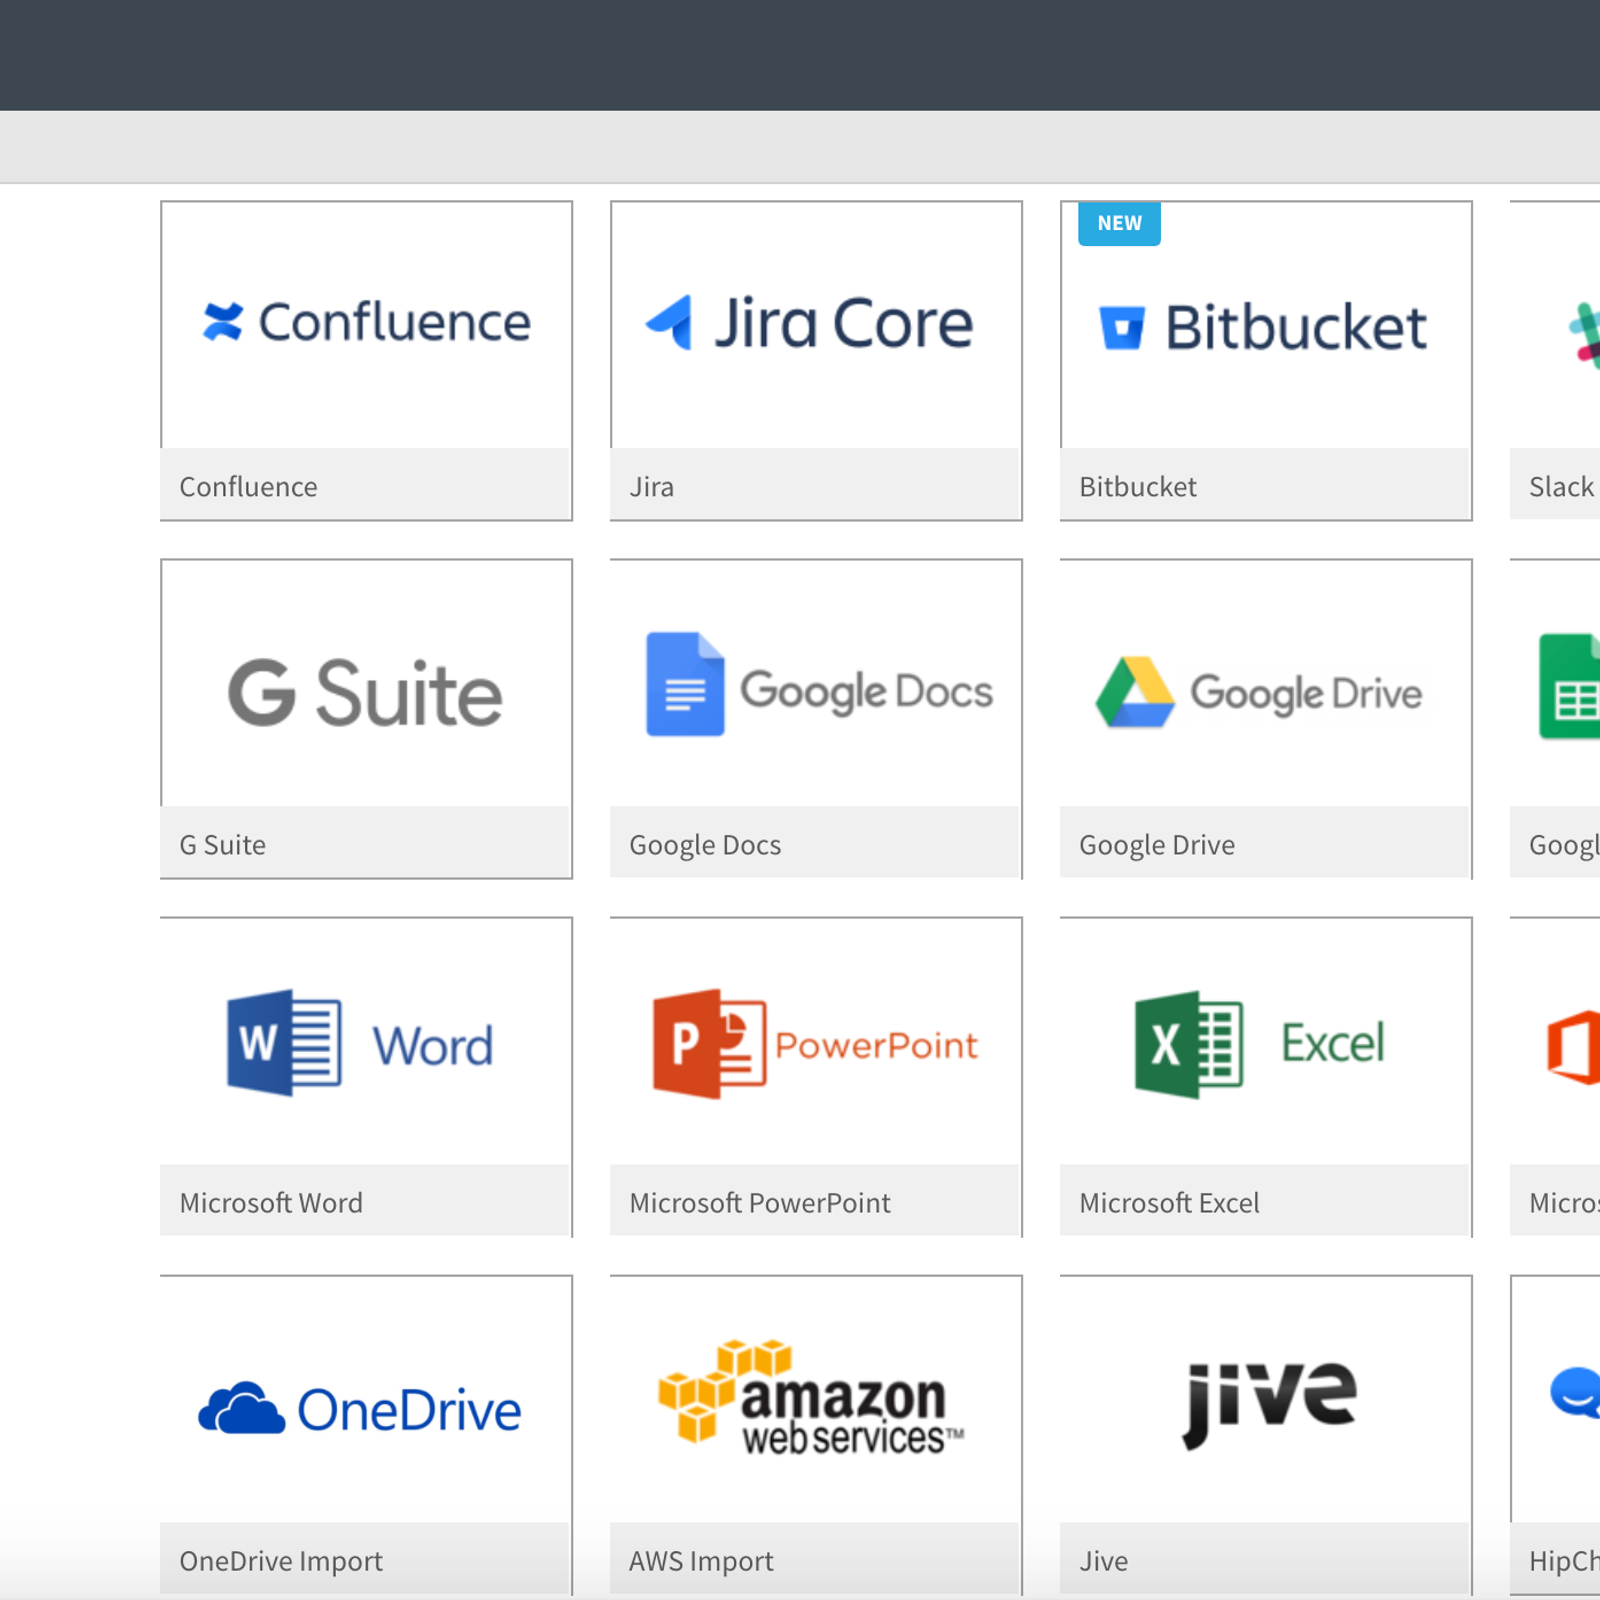Click the AWS Import caption
This screenshot has width=1600, height=1600.
click(701, 1561)
